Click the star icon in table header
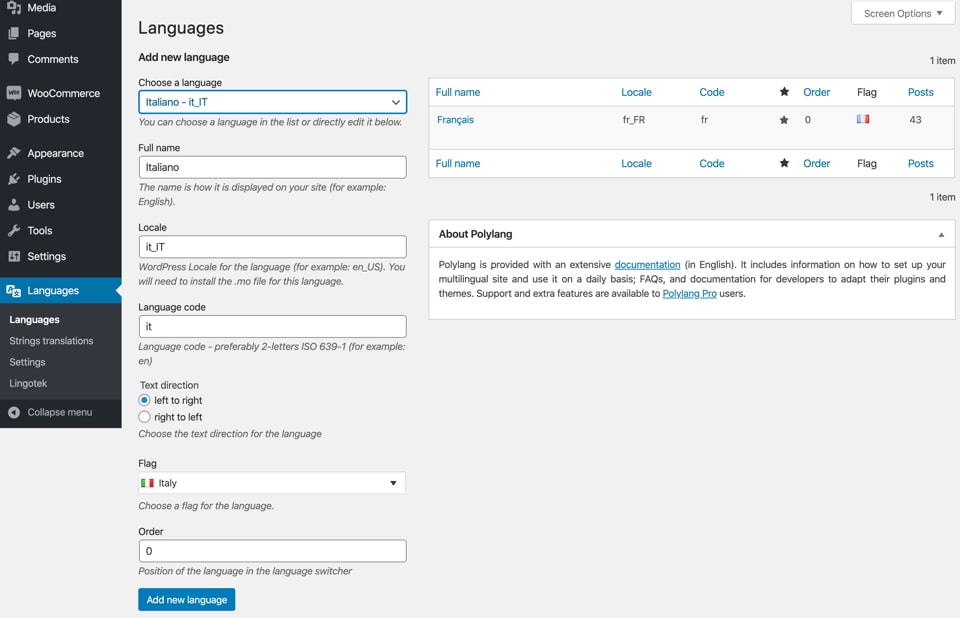 tap(784, 92)
